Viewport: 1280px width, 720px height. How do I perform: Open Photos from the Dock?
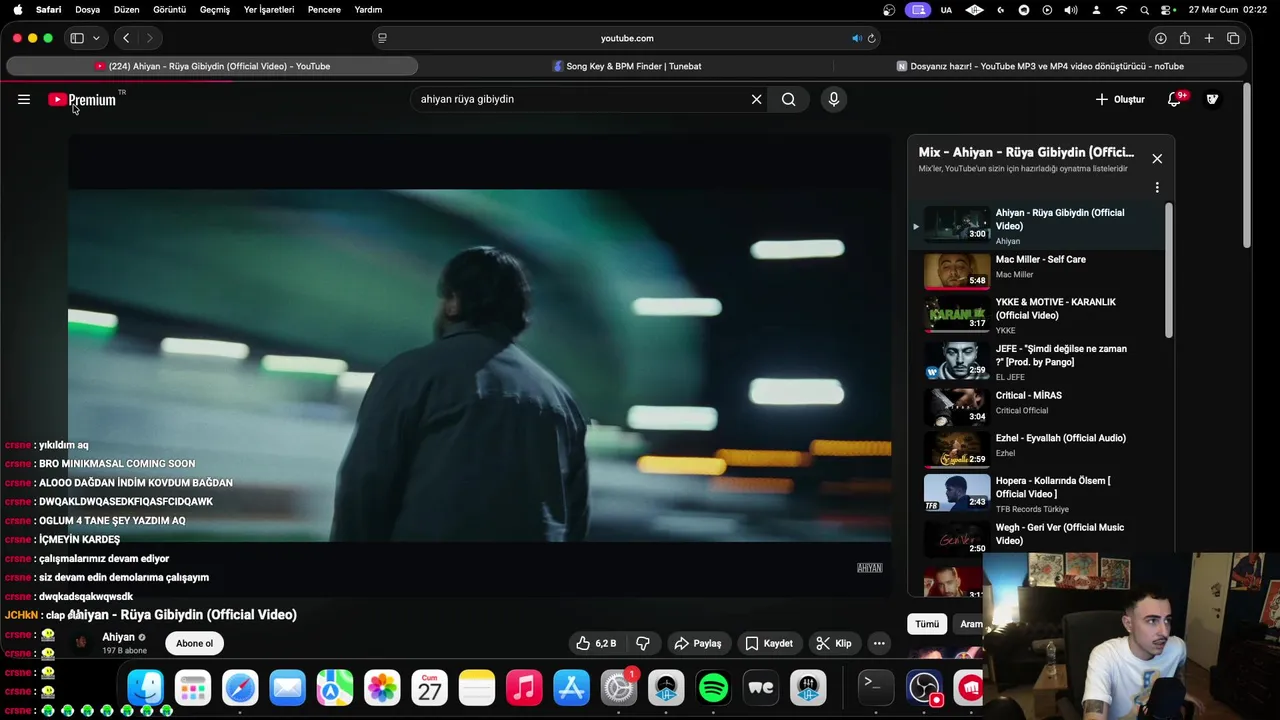coord(382,688)
